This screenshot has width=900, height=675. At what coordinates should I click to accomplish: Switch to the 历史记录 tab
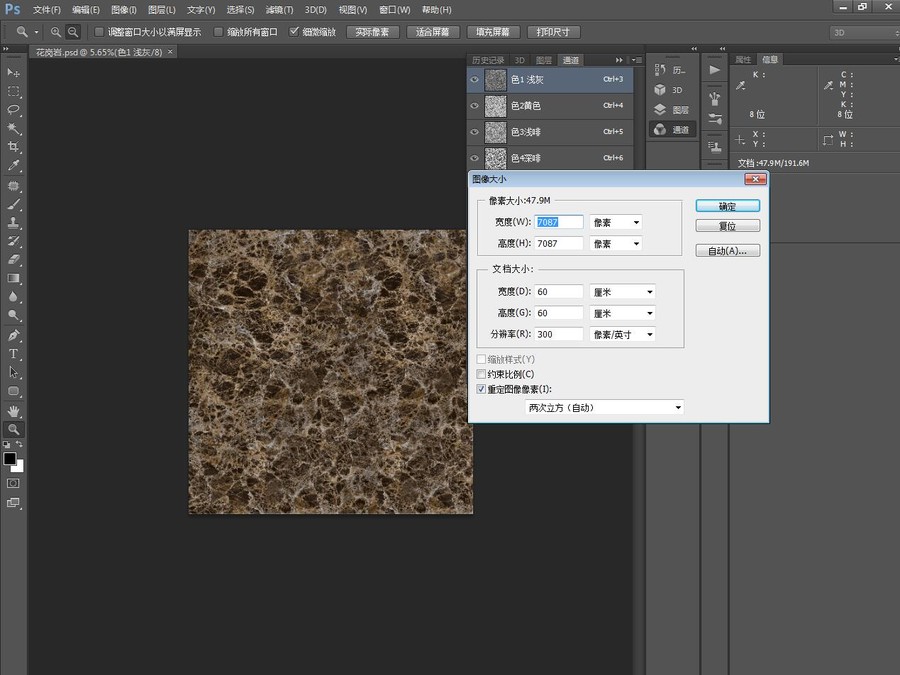[x=488, y=60]
